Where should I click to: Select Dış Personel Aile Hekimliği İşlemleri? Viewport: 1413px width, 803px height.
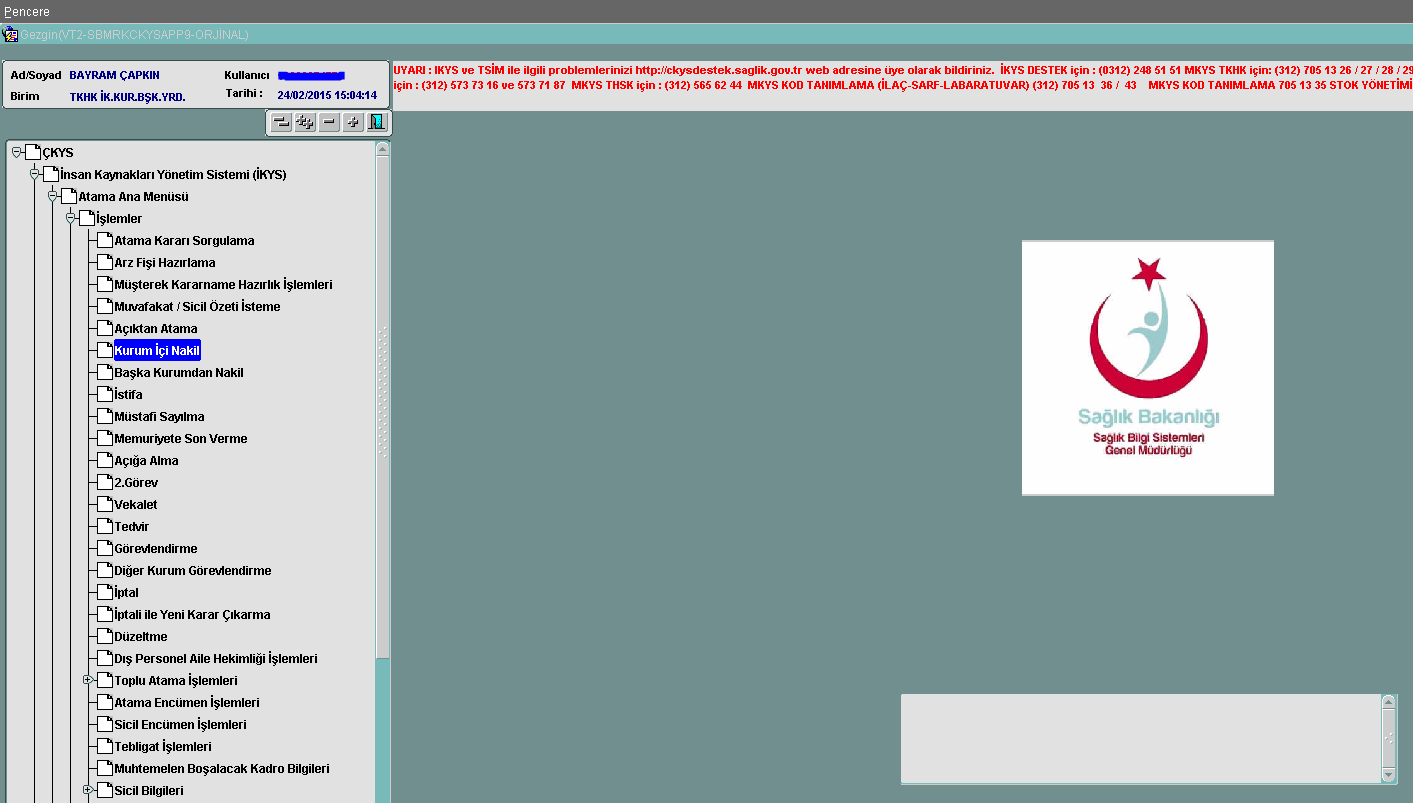tap(216, 659)
